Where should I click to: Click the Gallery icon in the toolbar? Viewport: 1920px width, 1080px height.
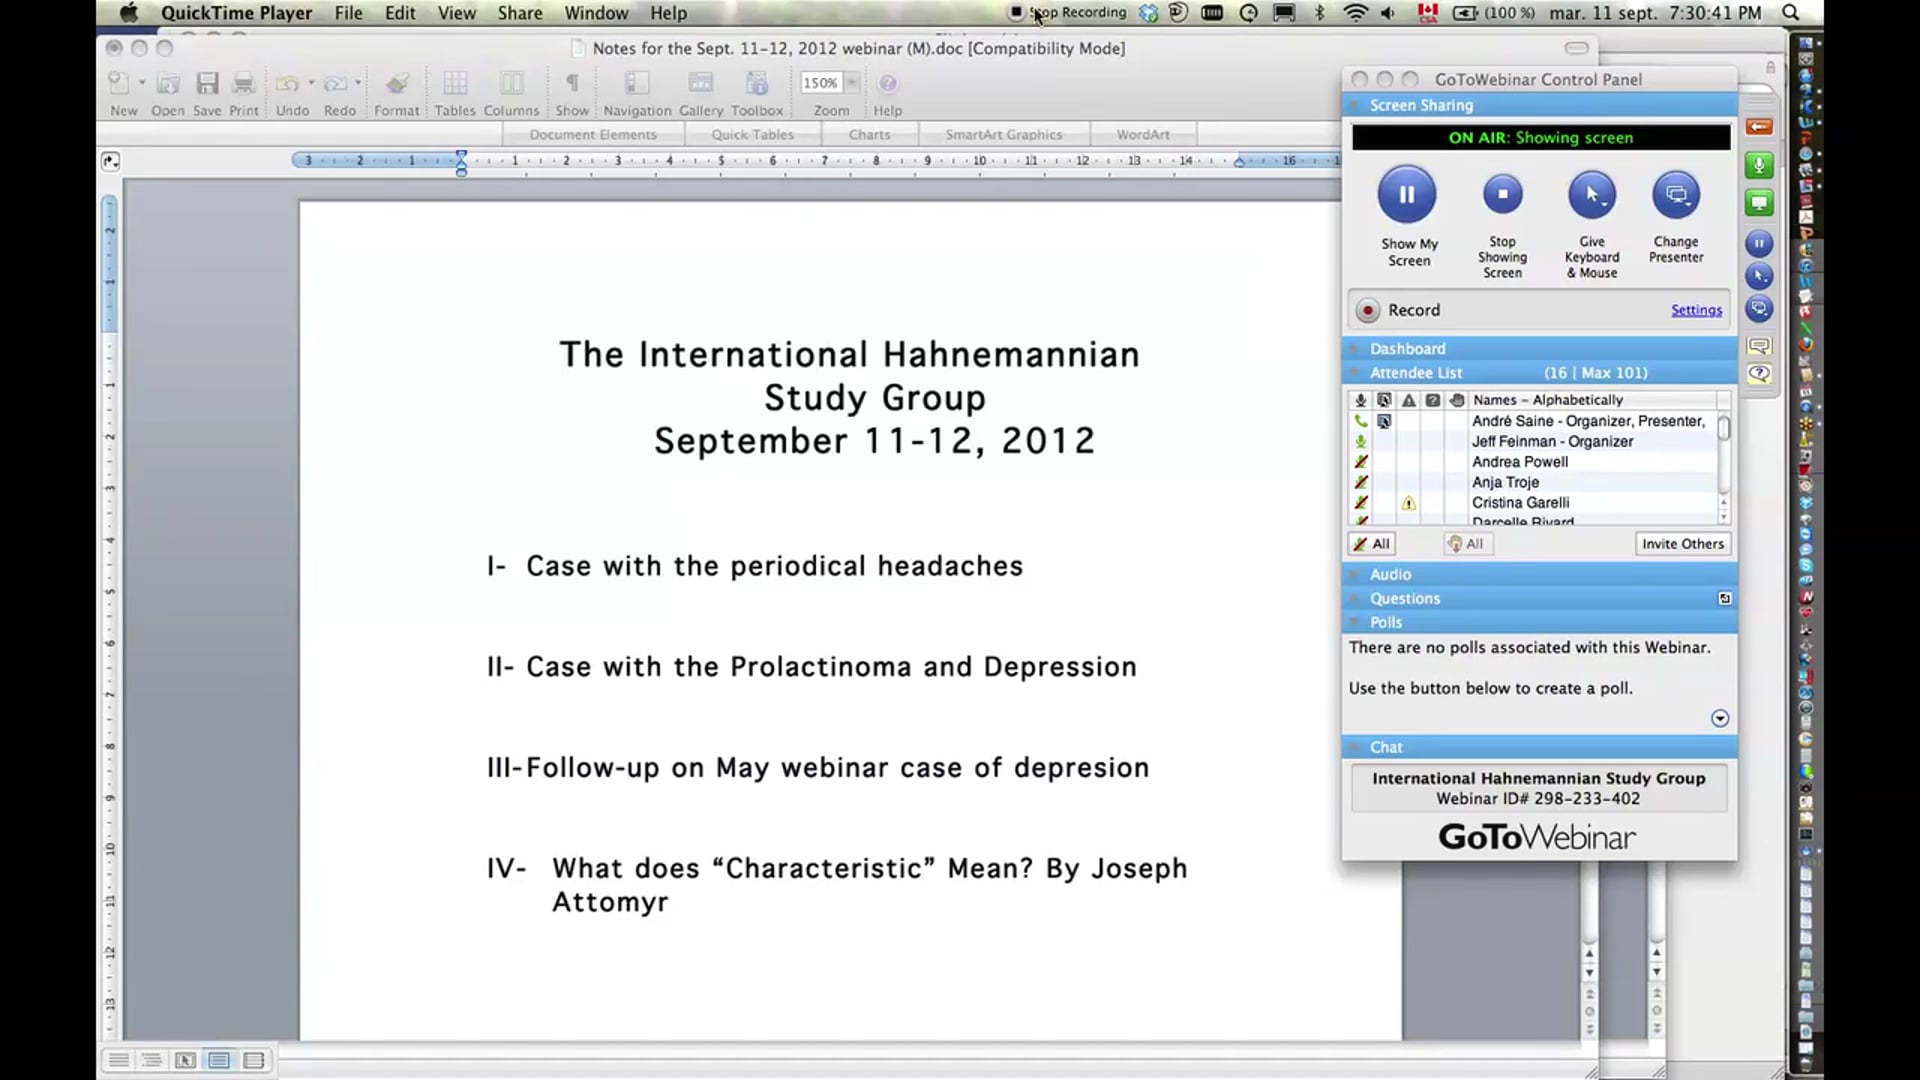(700, 83)
